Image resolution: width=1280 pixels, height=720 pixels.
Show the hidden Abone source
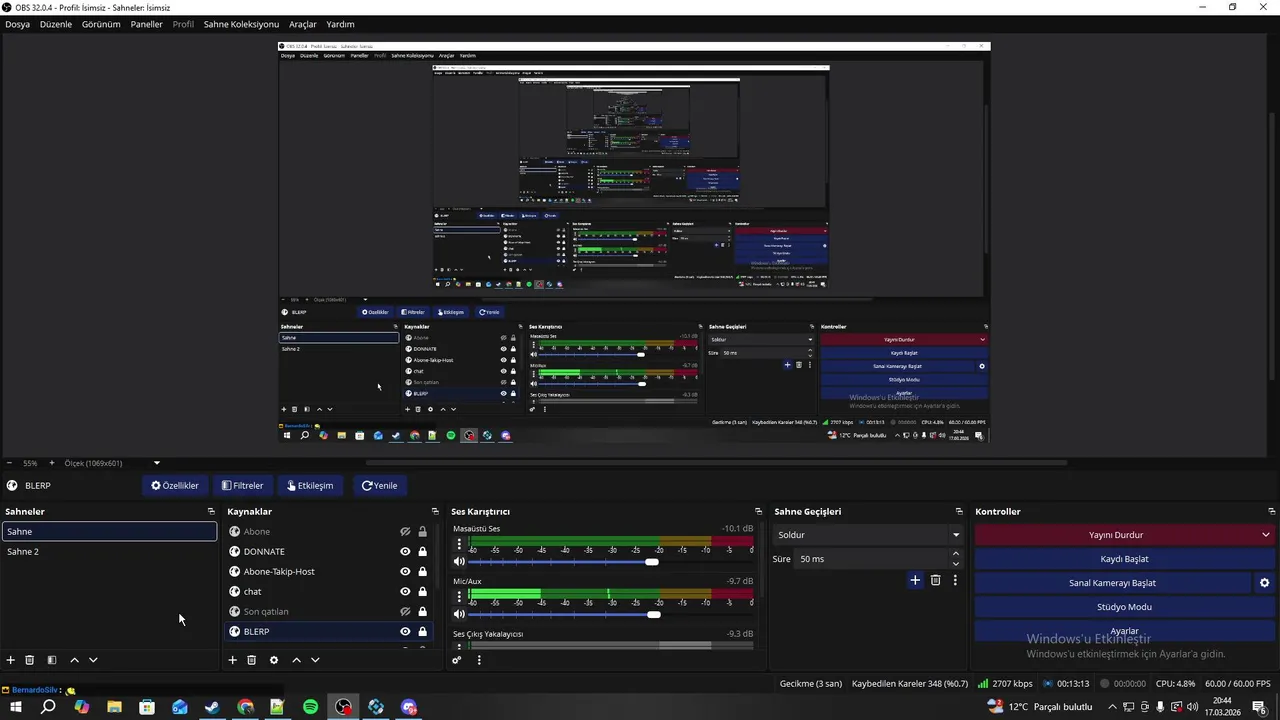coord(405,532)
